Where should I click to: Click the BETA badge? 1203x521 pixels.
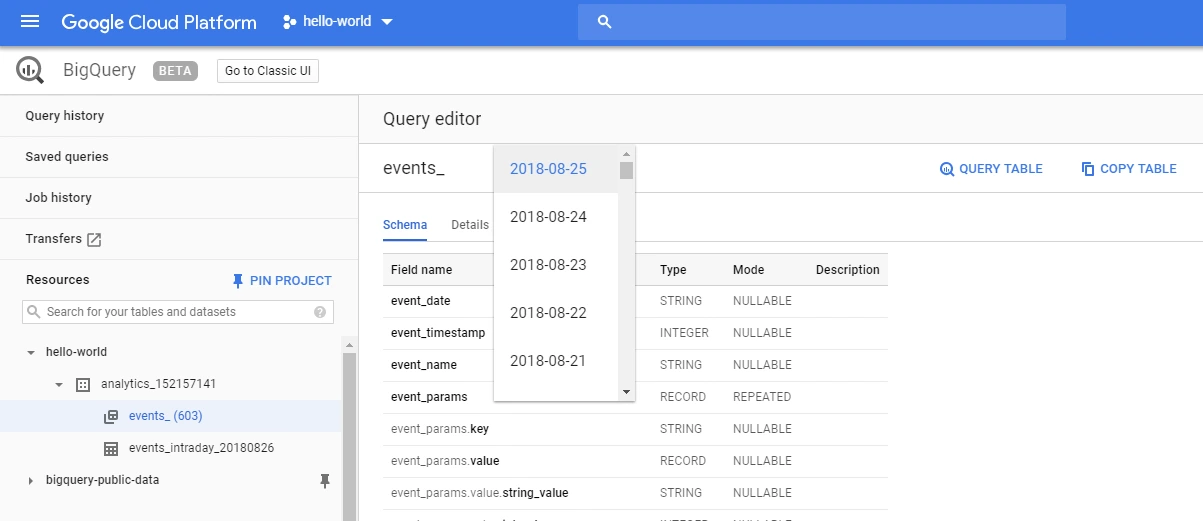click(175, 71)
